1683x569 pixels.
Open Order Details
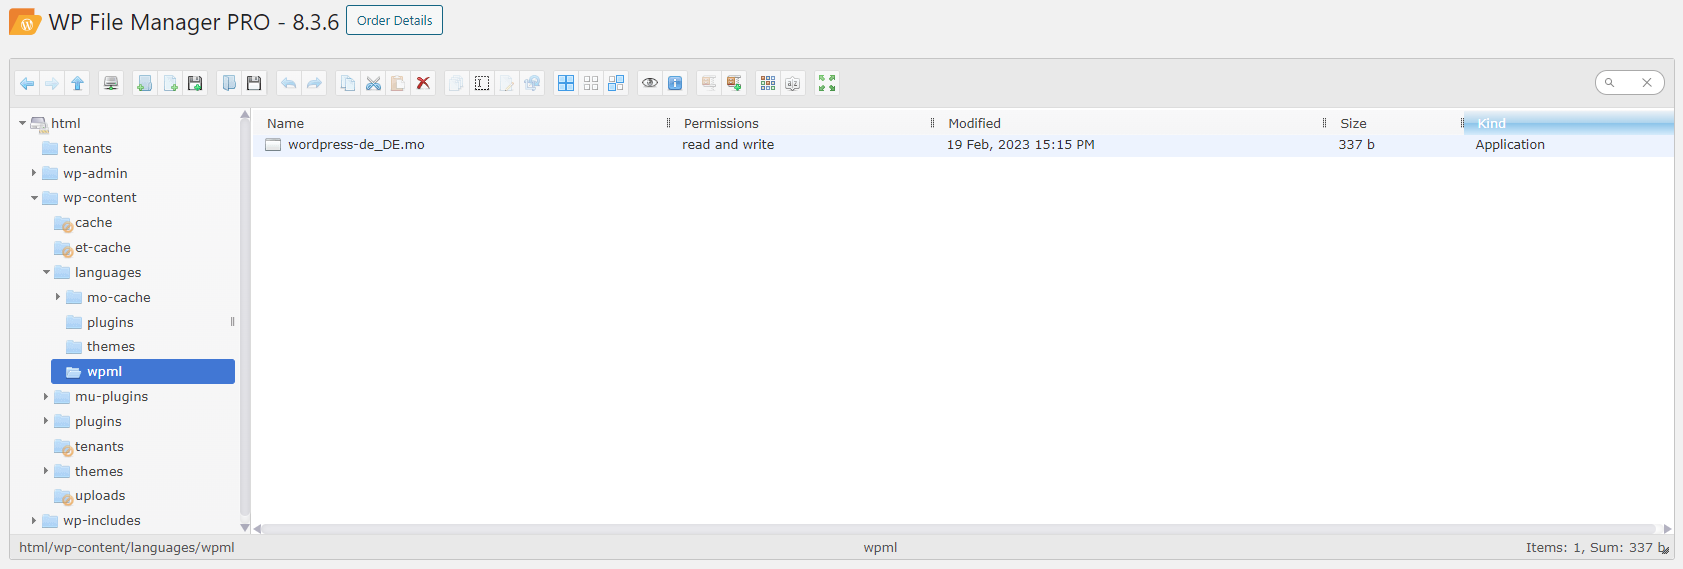[394, 20]
